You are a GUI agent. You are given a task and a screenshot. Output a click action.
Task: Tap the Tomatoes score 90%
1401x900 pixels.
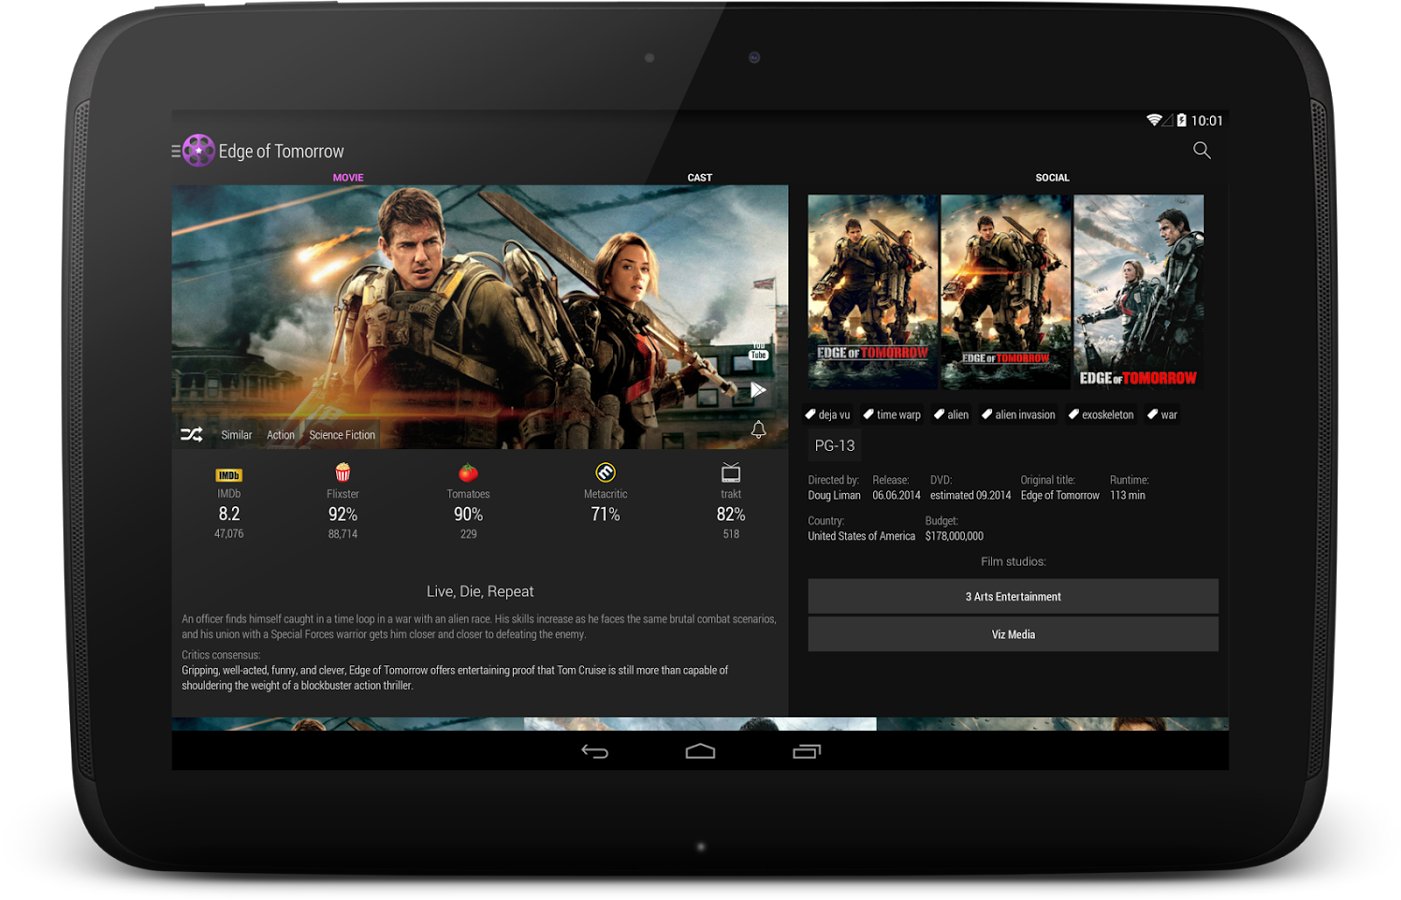point(468,514)
